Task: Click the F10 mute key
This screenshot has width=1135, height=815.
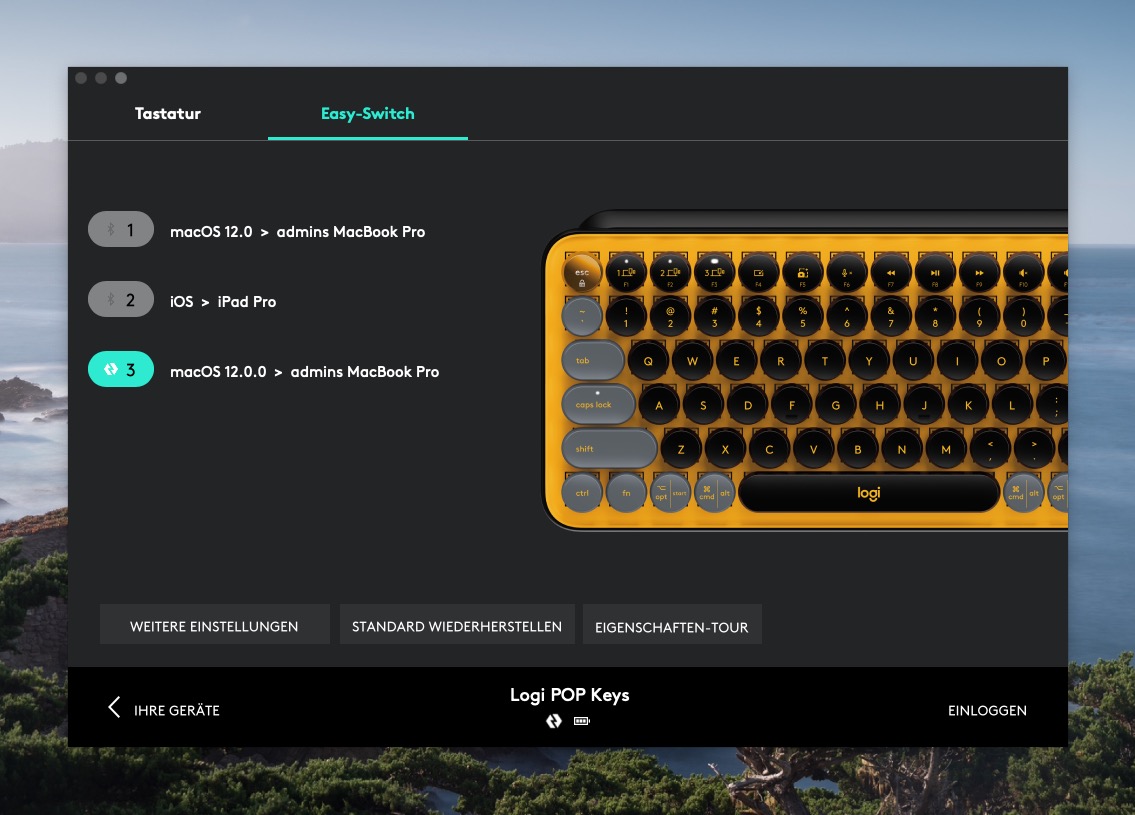Action: 1024,273
